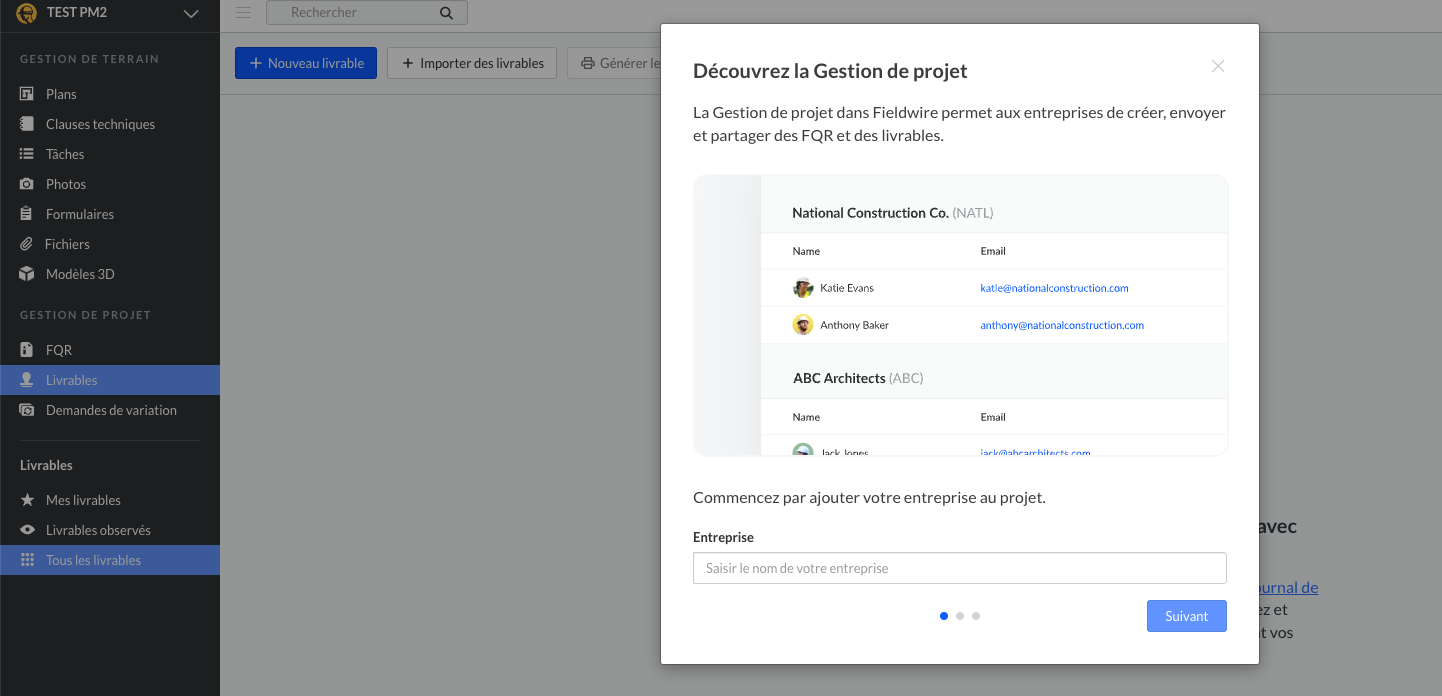
Task: Select Livrables under Gestion de projet
Action: 110,380
